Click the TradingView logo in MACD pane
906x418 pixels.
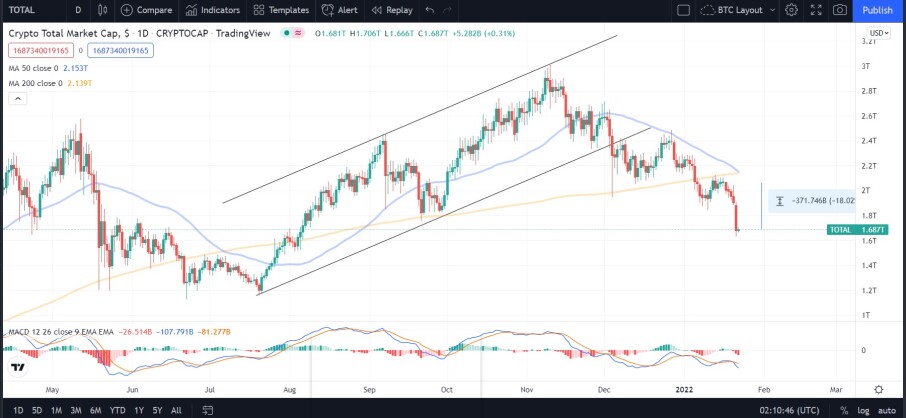point(18,367)
